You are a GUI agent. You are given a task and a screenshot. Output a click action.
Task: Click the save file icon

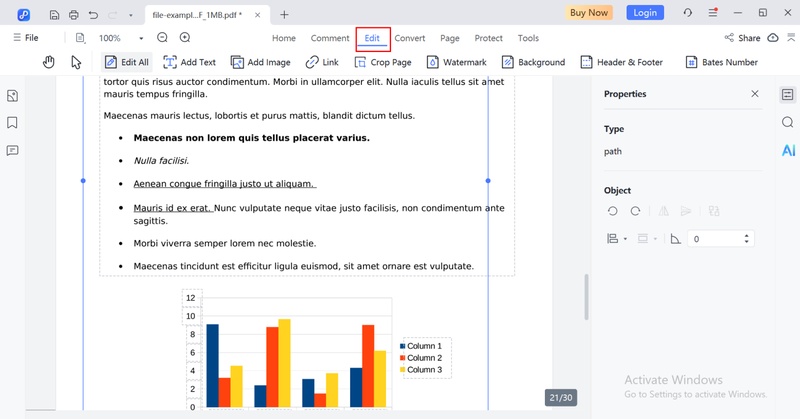point(54,15)
